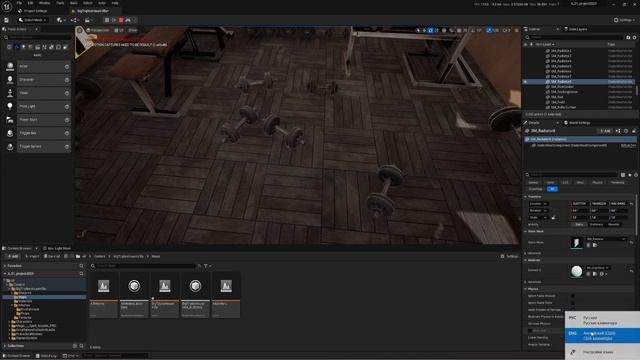This screenshot has width=640, height=360.
Task: Select the Player Start entry in Place Actors
Action: (x=37, y=120)
